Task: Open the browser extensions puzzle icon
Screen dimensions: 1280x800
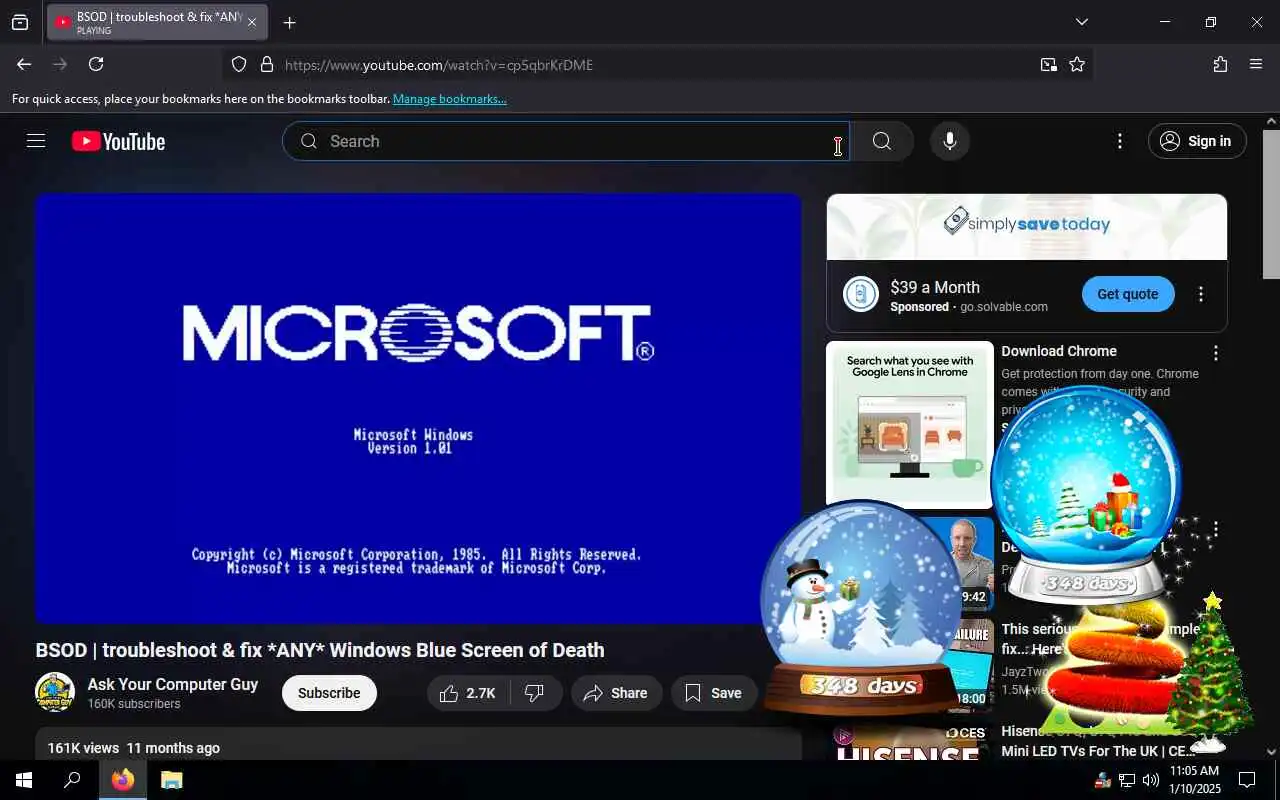Action: pos(1220,64)
